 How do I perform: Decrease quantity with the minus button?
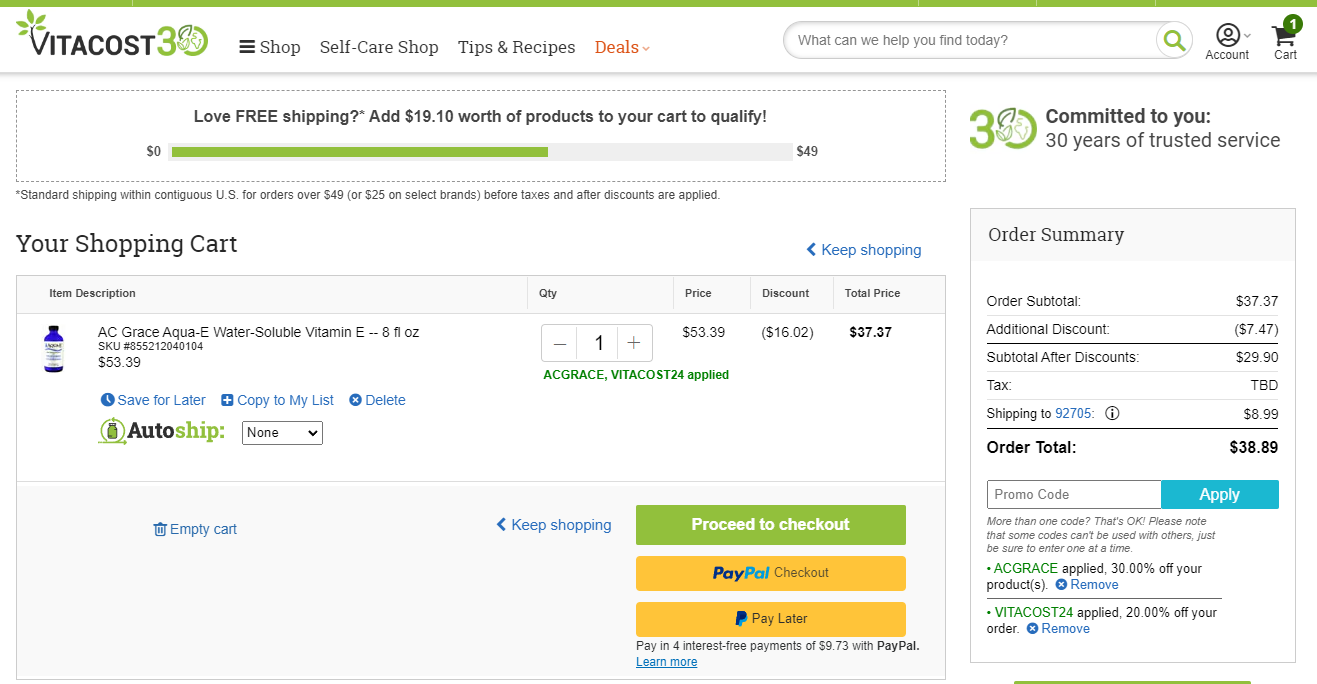(x=560, y=343)
